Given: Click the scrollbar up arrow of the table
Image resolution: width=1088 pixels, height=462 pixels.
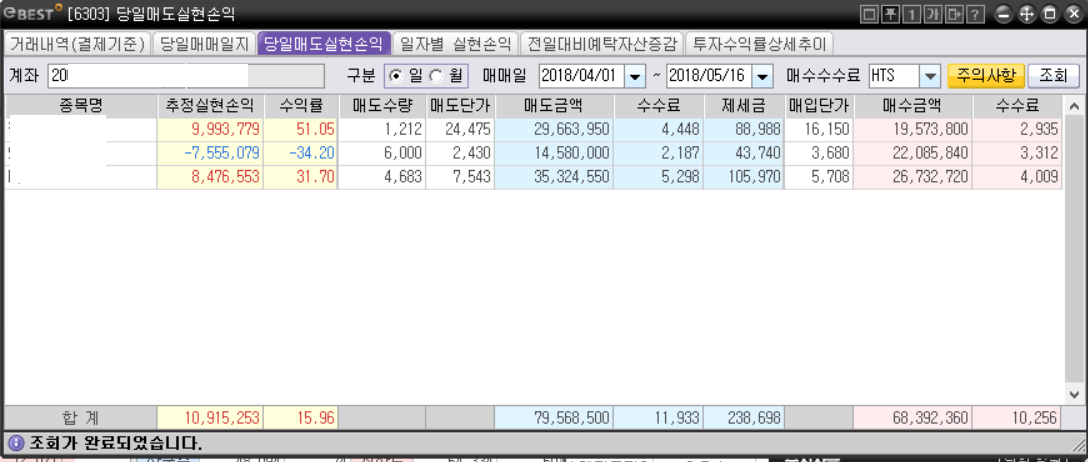Looking at the screenshot, I should (1074, 108).
